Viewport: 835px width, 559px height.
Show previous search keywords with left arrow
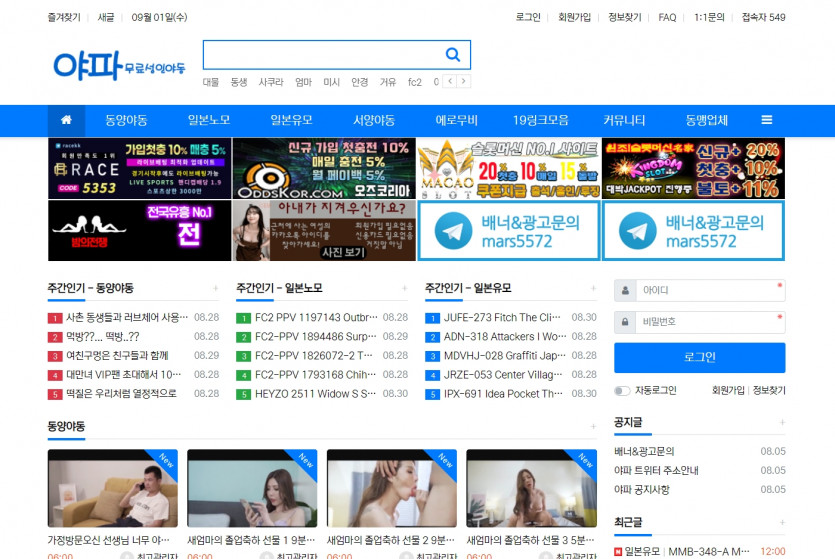click(x=450, y=82)
